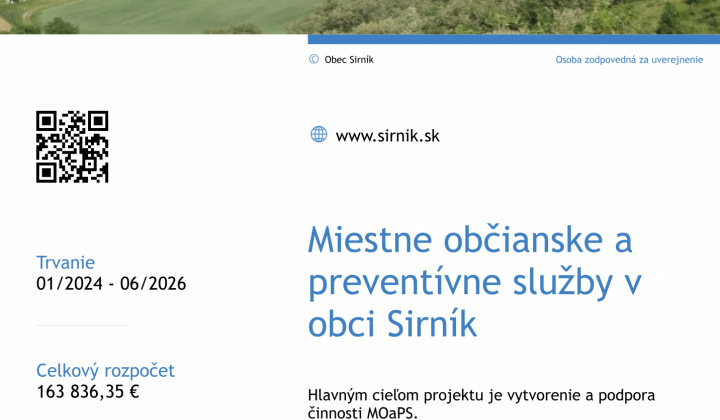Image resolution: width=720 pixels, height=420 pixels.
Task: Visit the www.sirnik.sk website link
Action: point(387,136)
